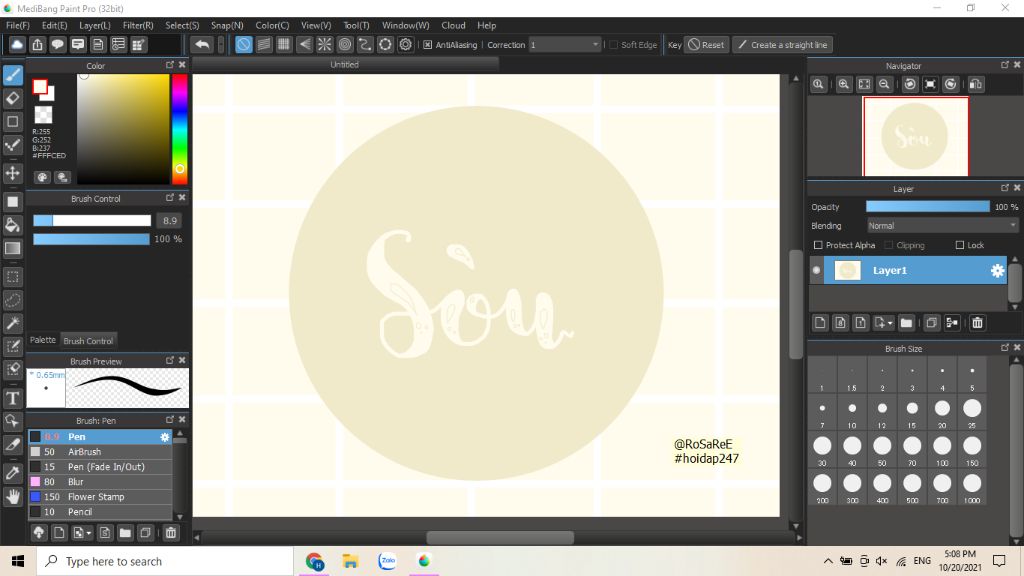Undock the Brush Size panel
Screen dimensions: 1024x576
(1004, 347)
